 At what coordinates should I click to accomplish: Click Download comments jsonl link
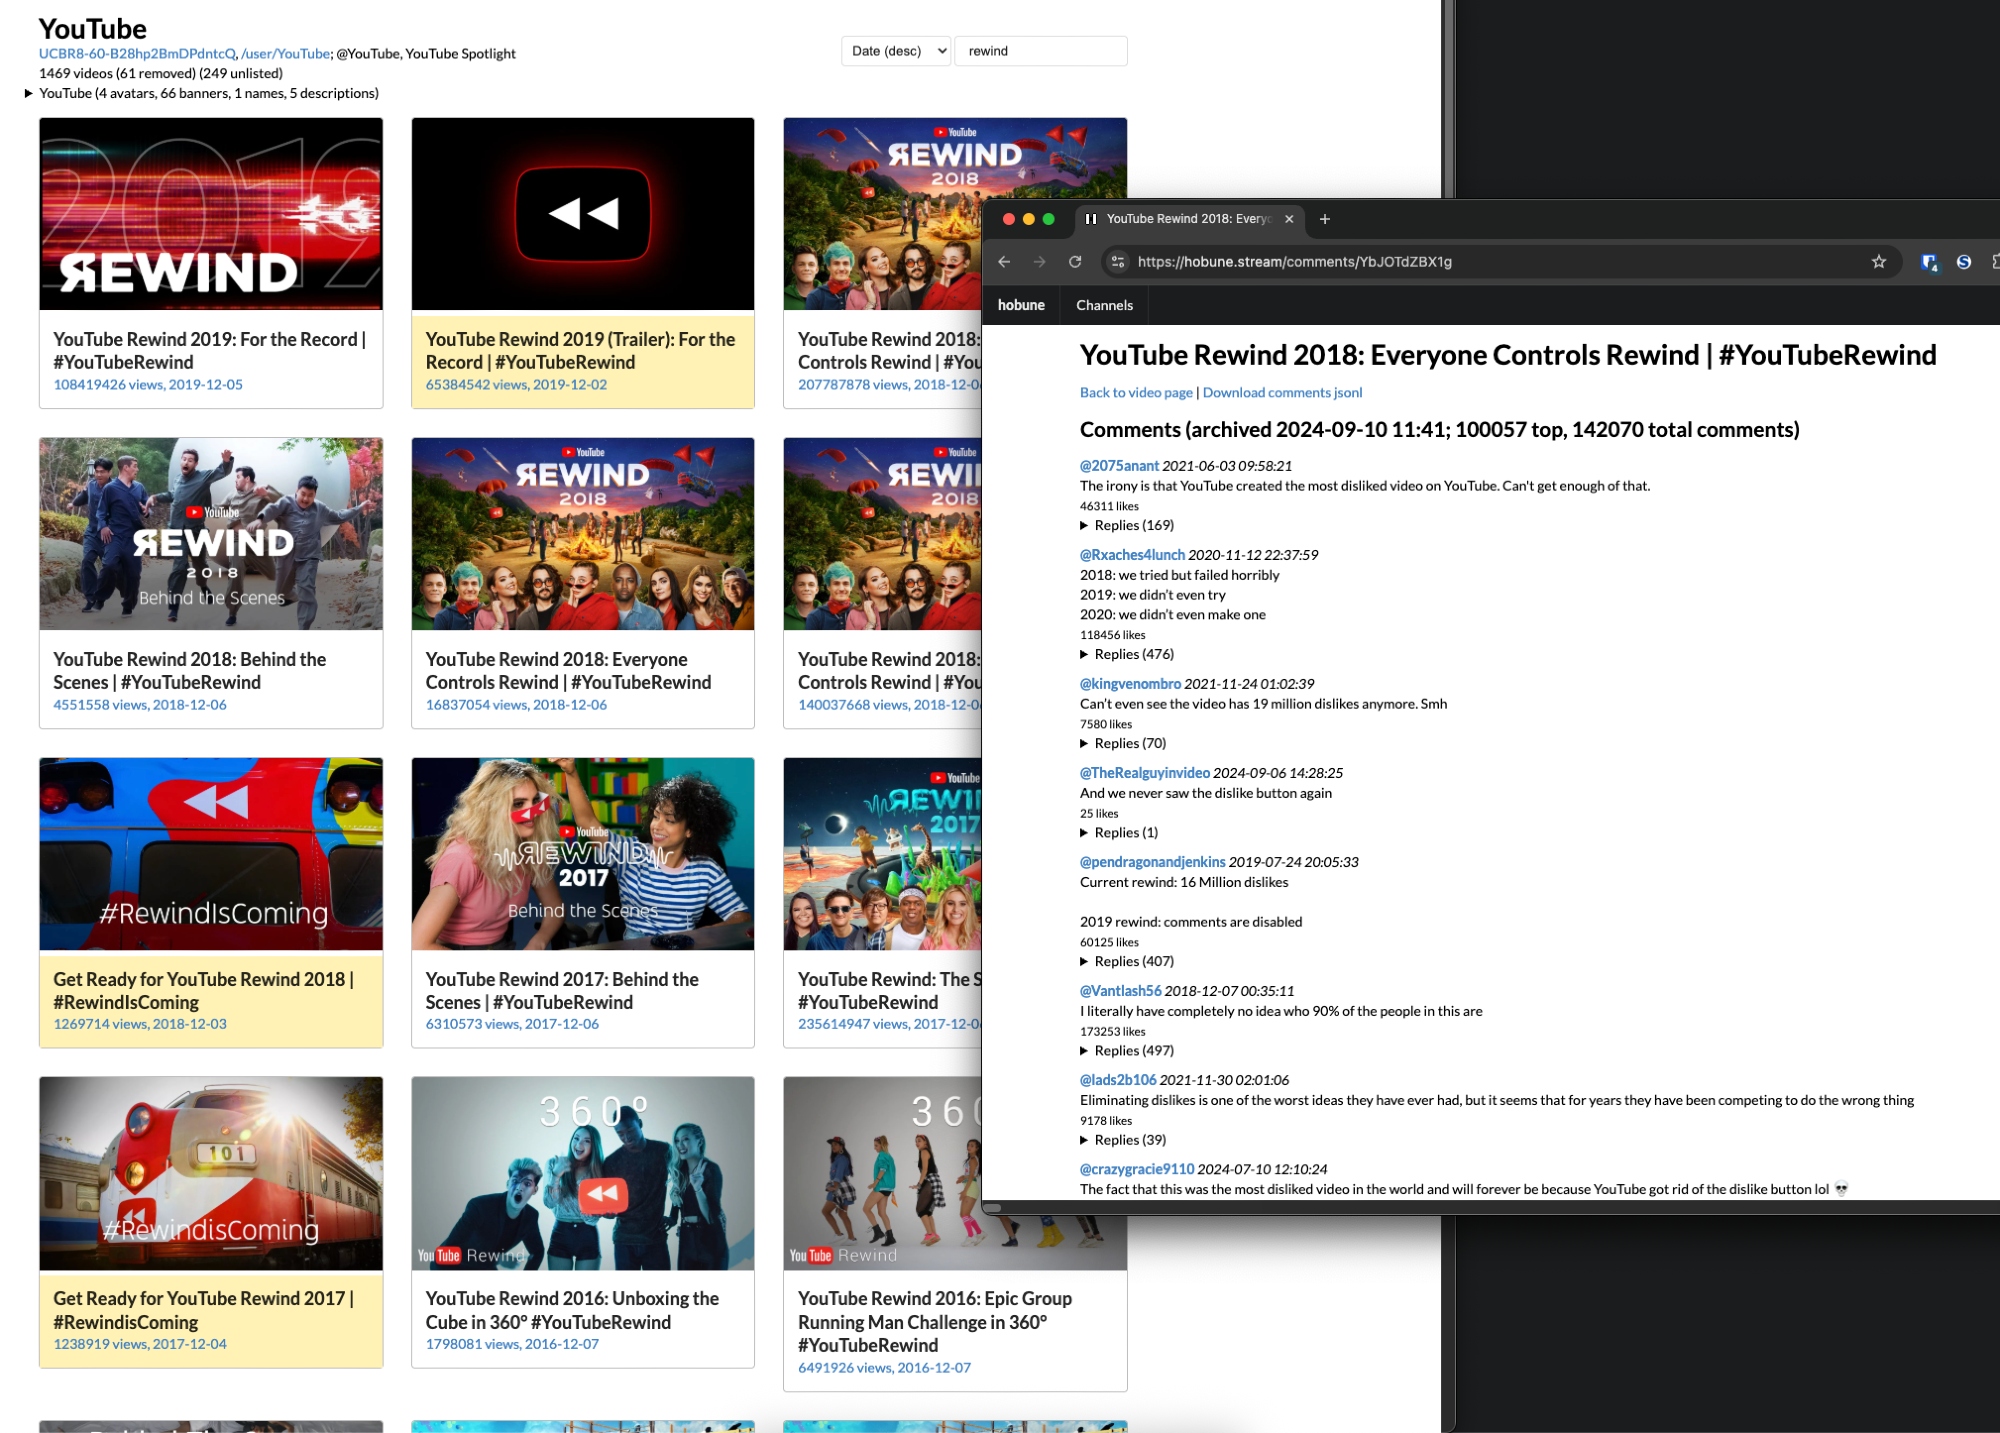[x=1282, y=392]
